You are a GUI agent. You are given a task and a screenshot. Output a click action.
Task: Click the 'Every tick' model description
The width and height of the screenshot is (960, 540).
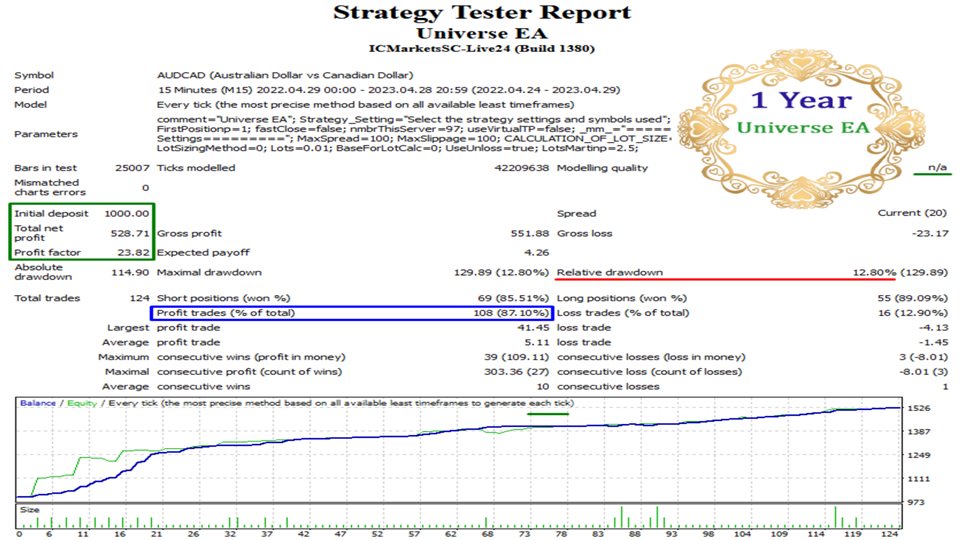point(366,105)
